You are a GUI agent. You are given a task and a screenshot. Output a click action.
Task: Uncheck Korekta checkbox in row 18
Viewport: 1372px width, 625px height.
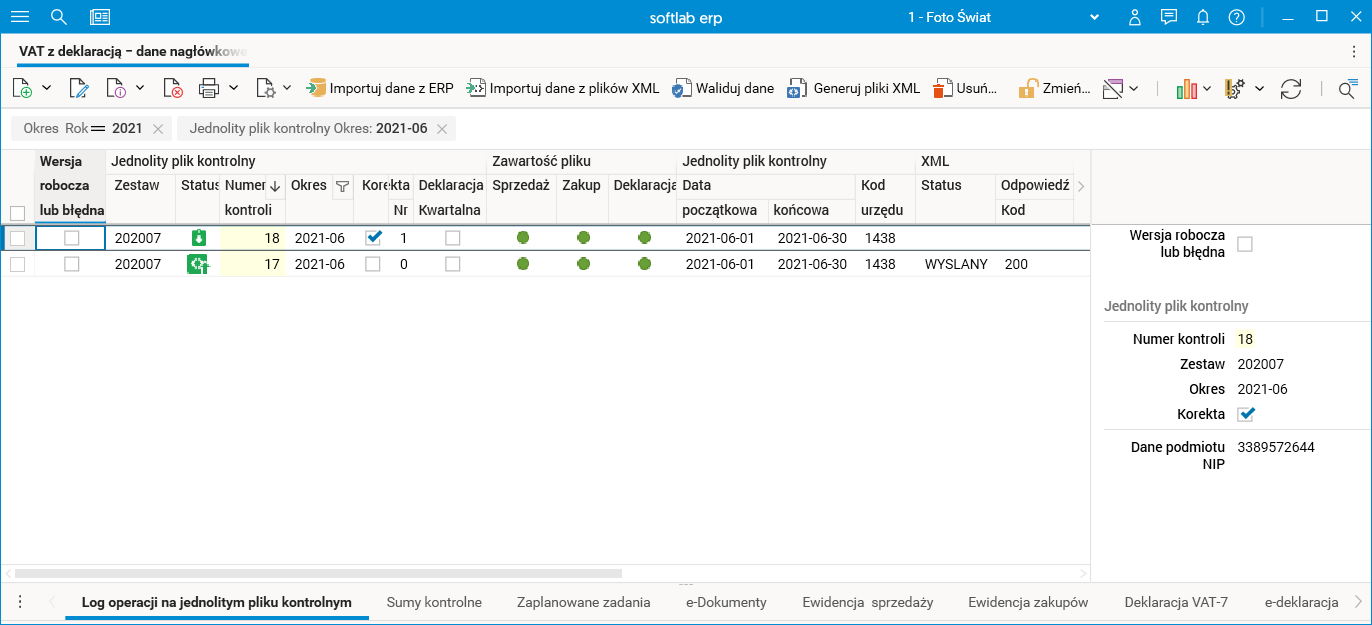373,238
